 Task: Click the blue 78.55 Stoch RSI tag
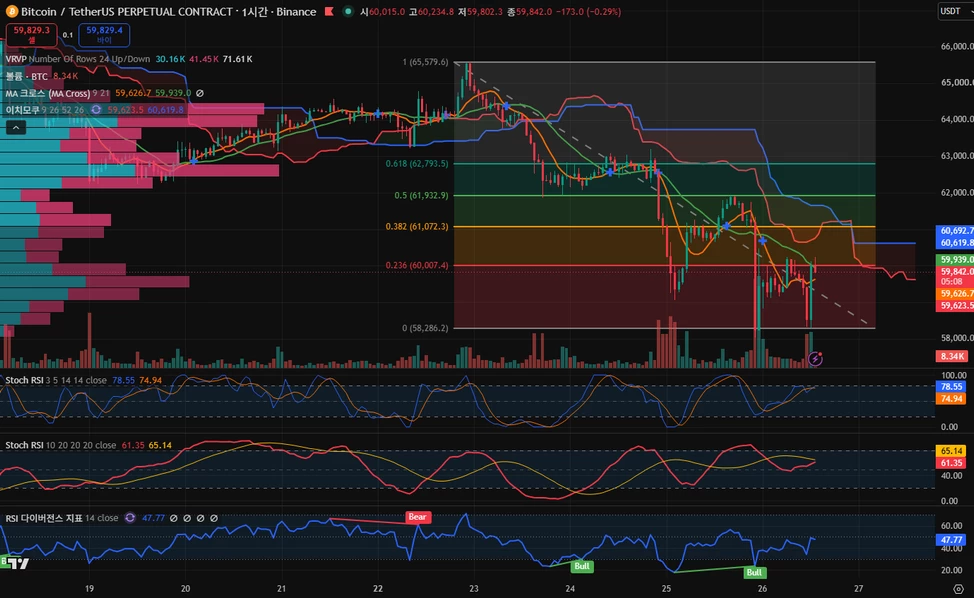pos(951,386)
